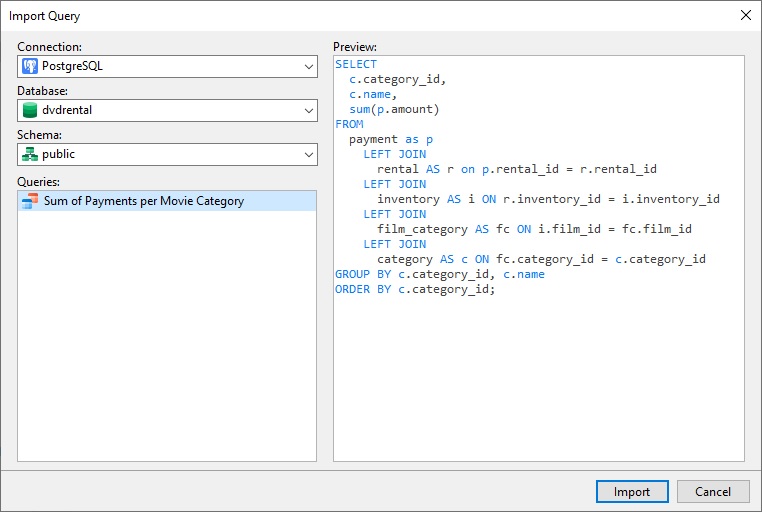Click the Import button
The height and width of the screenshot is (512, 762).
point(632,492)
